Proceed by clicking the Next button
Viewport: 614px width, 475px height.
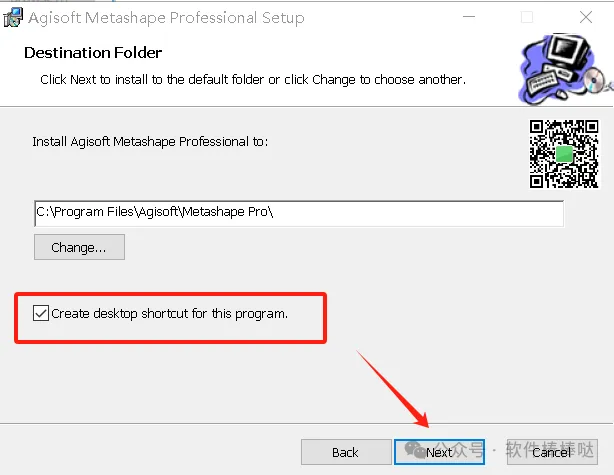[x=439, y=452]
